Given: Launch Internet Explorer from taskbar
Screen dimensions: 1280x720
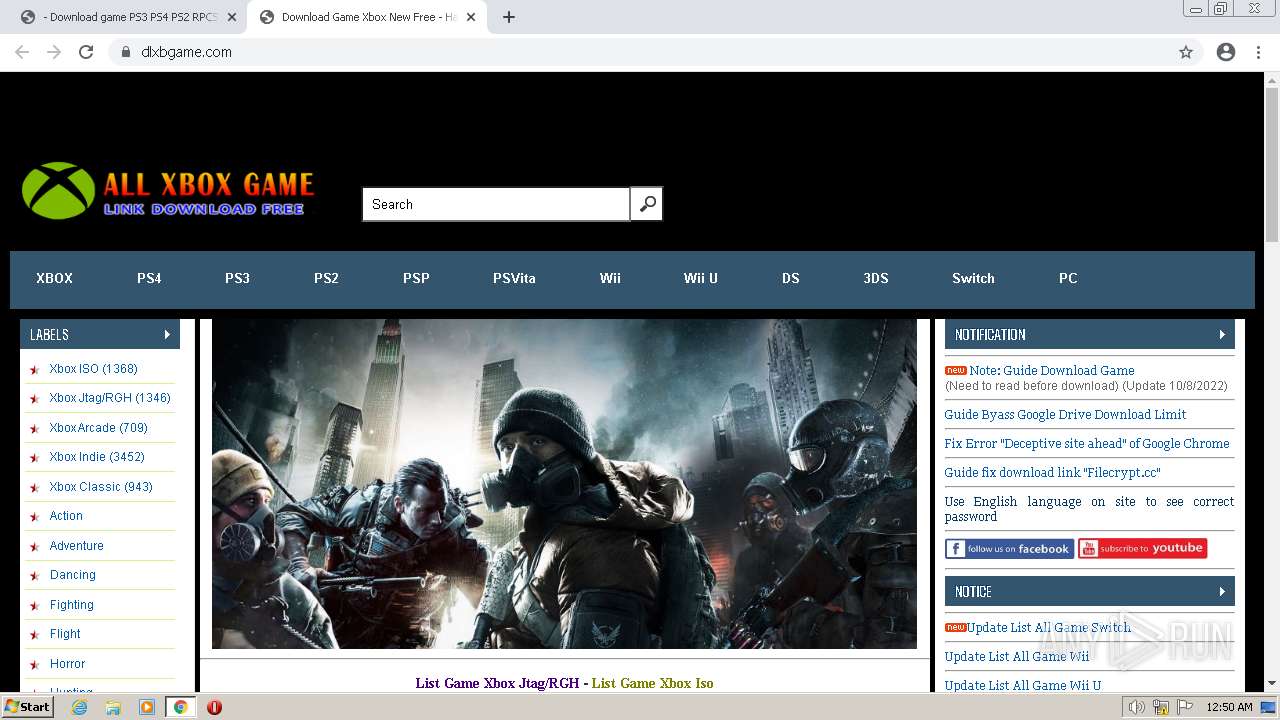Looking at the screenshot, I should tap(79, 707).
